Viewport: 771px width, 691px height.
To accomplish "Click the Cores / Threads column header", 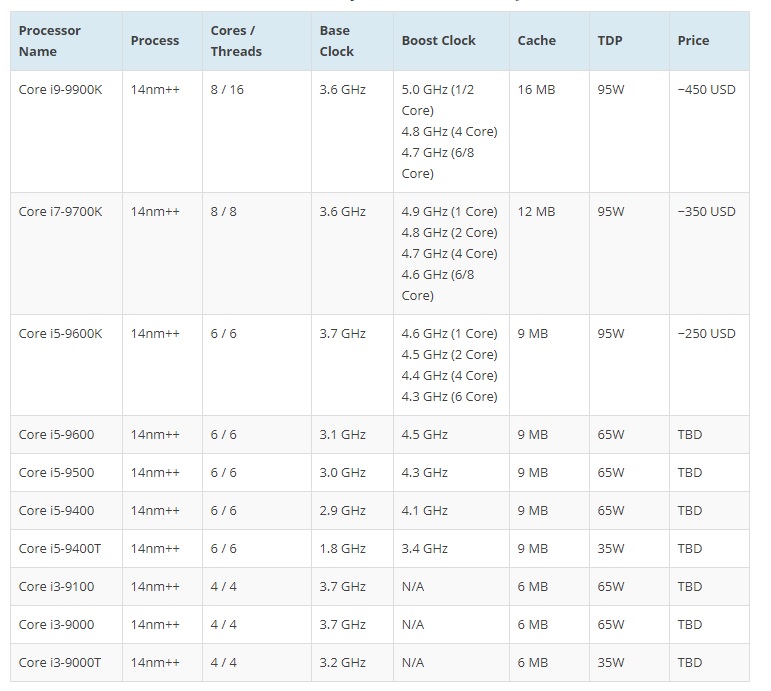I will (257, 41).
